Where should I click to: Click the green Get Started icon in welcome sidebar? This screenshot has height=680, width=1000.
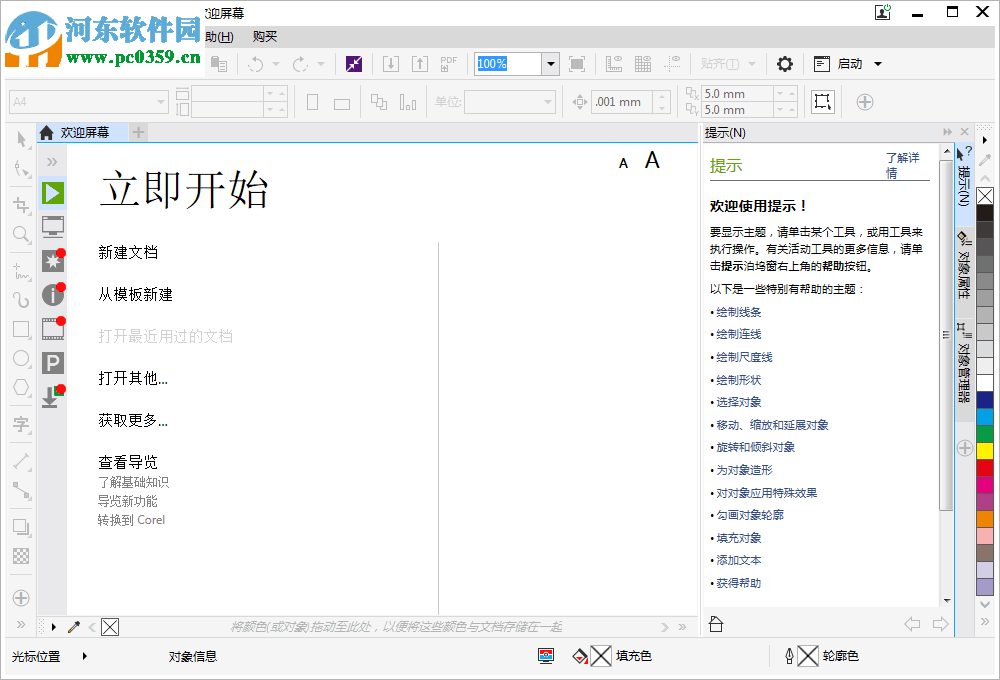click(52, 193)
